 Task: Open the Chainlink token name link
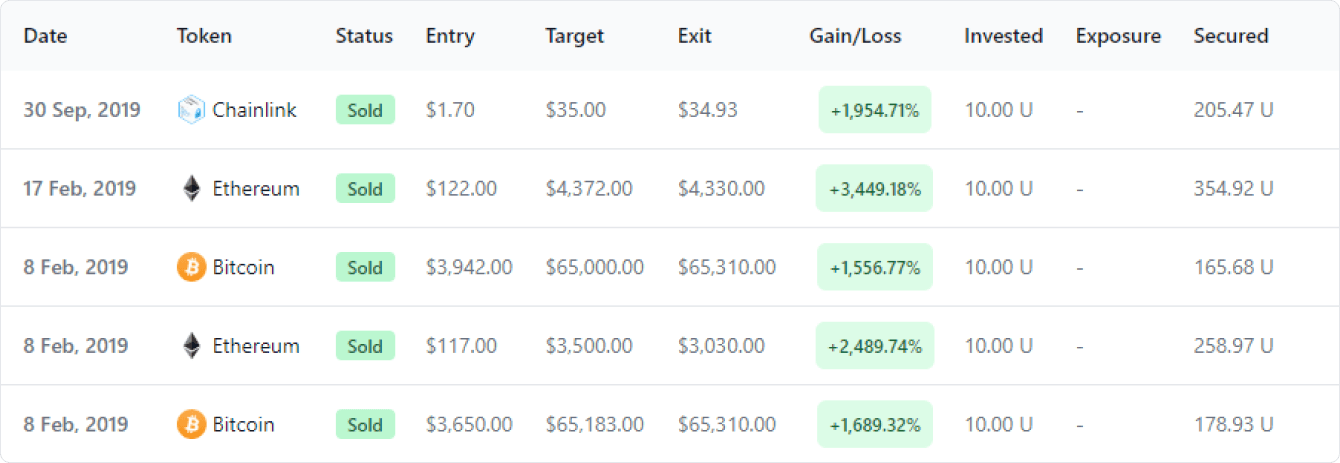(x=255, y=110)
